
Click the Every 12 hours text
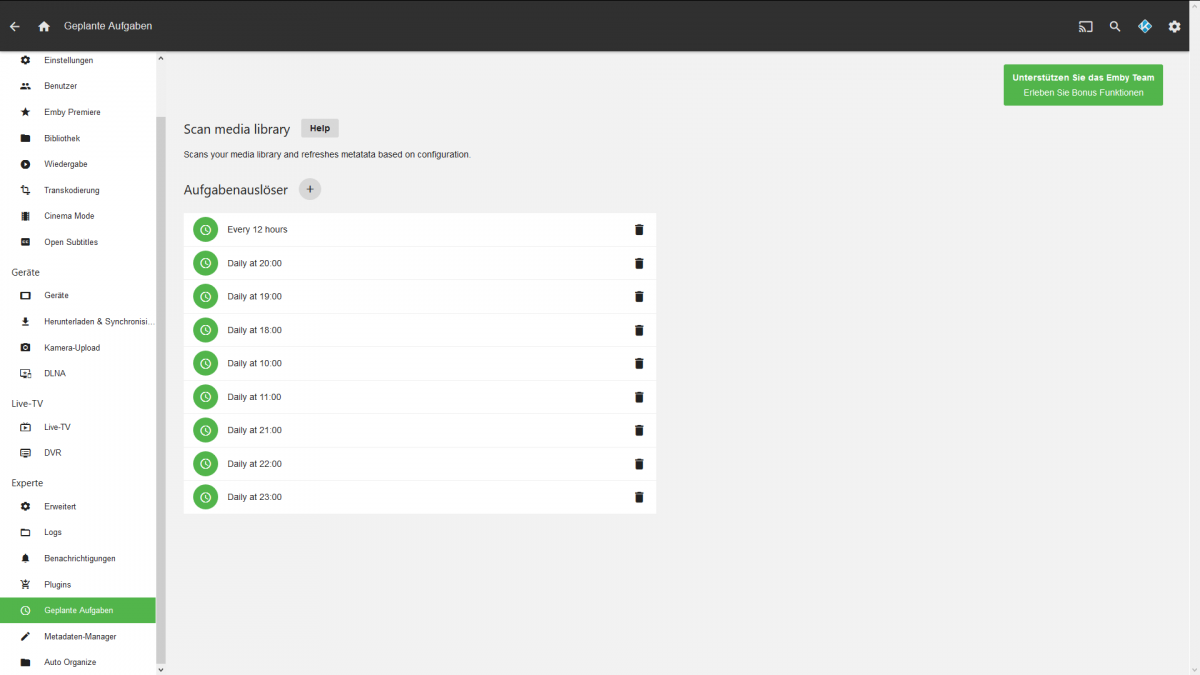[x=257, y=230]
